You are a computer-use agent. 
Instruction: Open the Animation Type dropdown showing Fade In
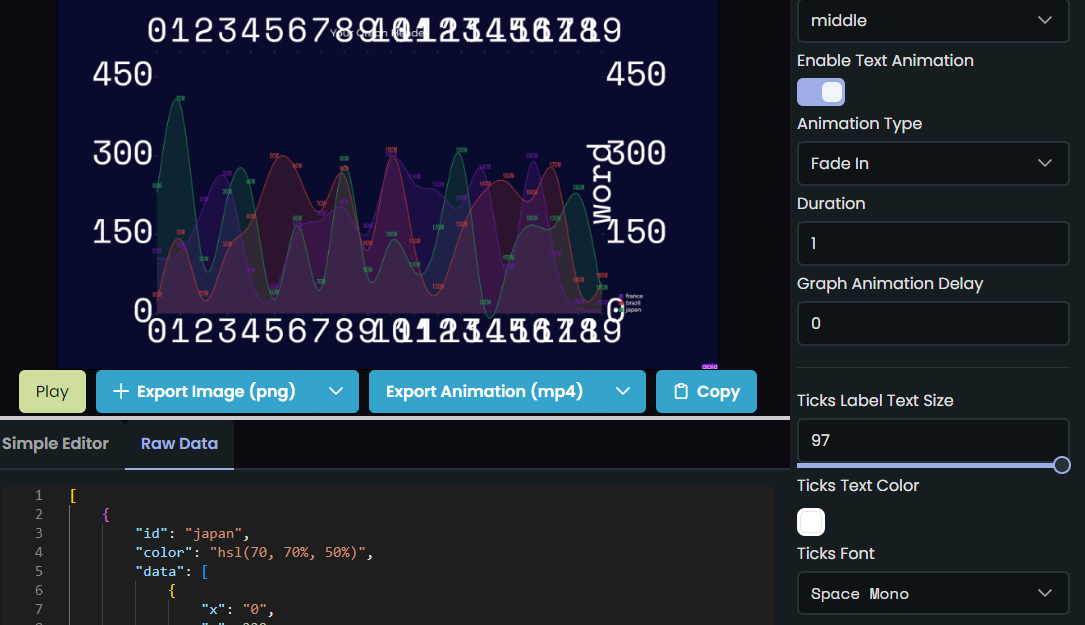(x=932, y=163)
